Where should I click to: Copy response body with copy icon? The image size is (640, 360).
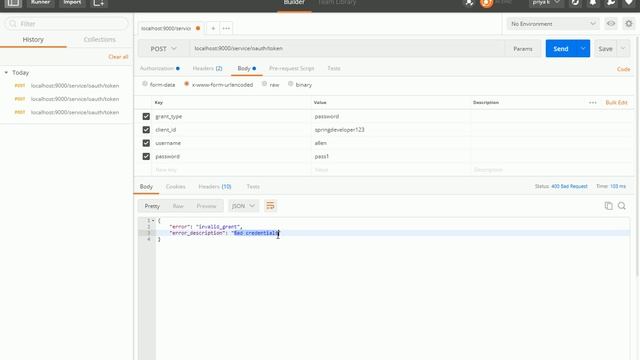608,206
